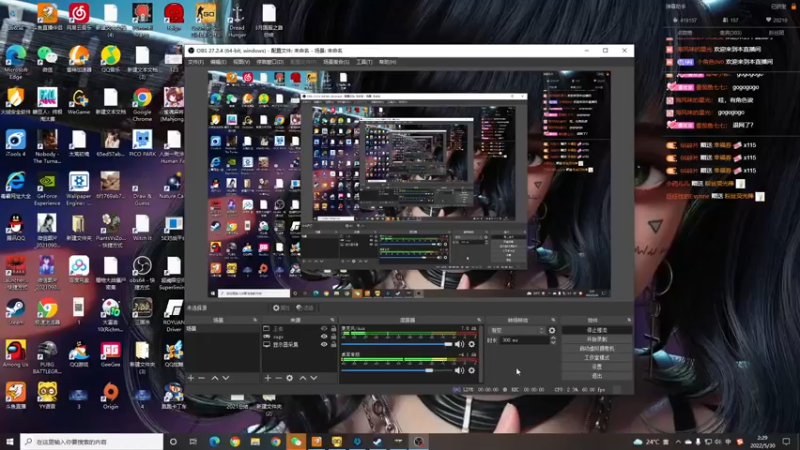800x450 pixels.
Task: Open the Fall Guys desktop icon
Action: [x=47, y=105]
